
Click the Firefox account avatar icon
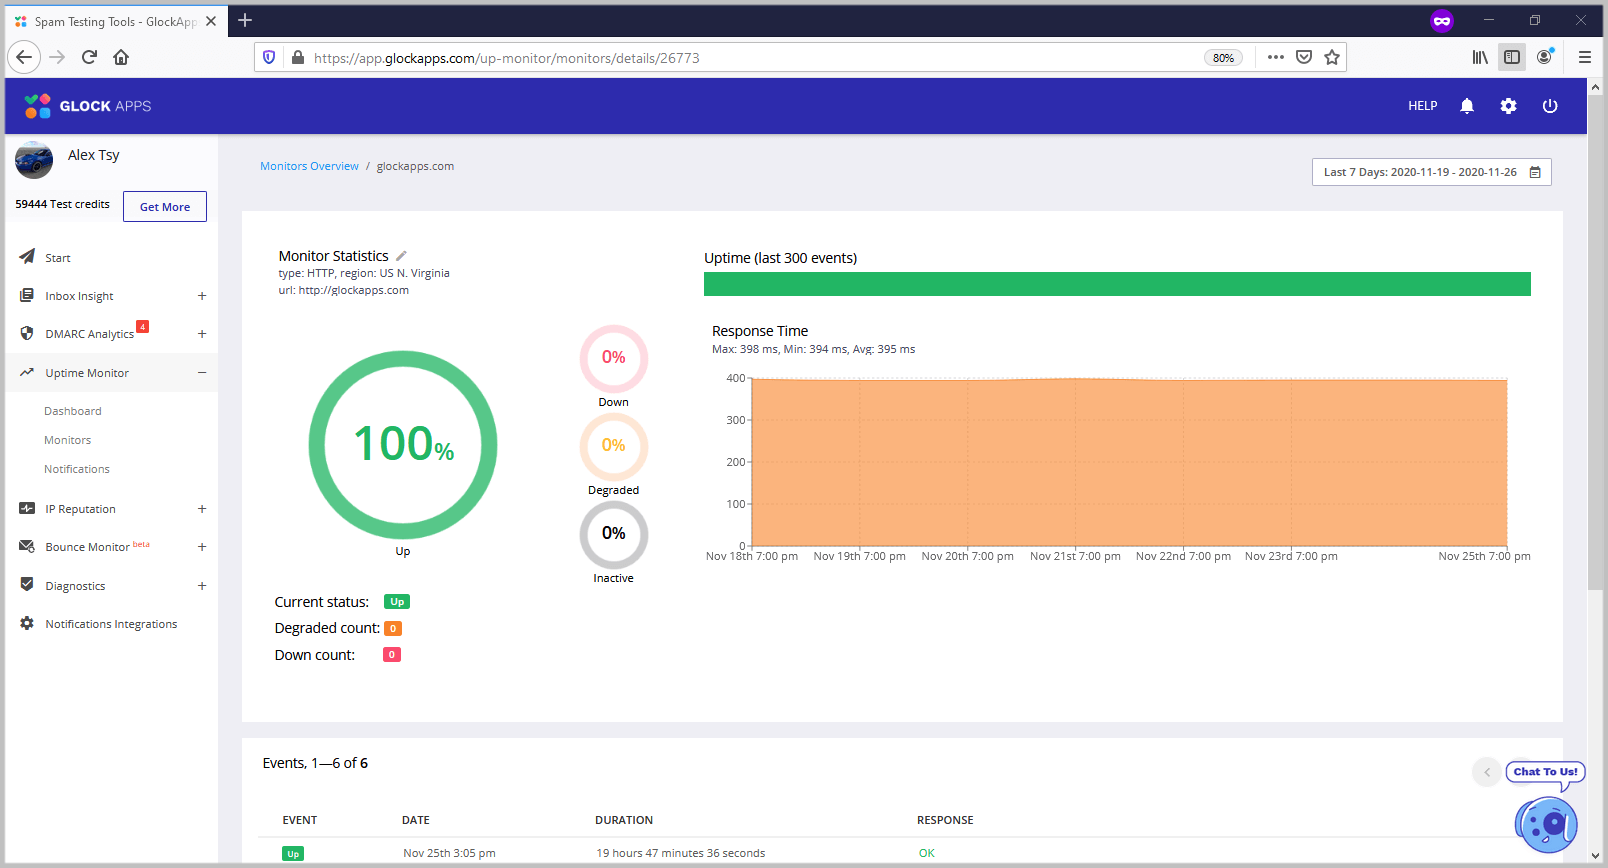click(x=1545, y=57)
